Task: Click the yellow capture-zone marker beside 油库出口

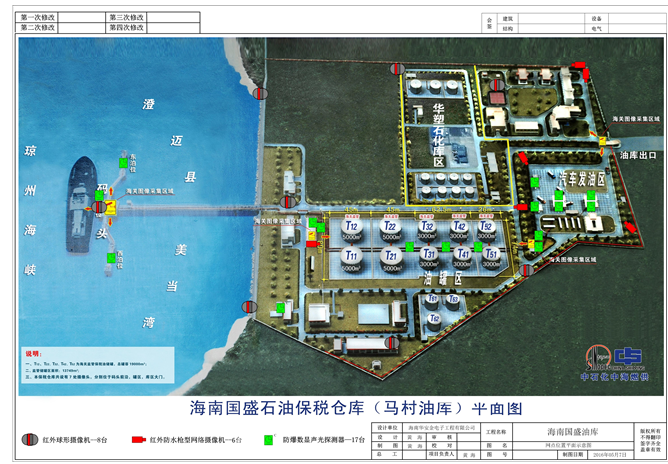Action: (602, 141)
